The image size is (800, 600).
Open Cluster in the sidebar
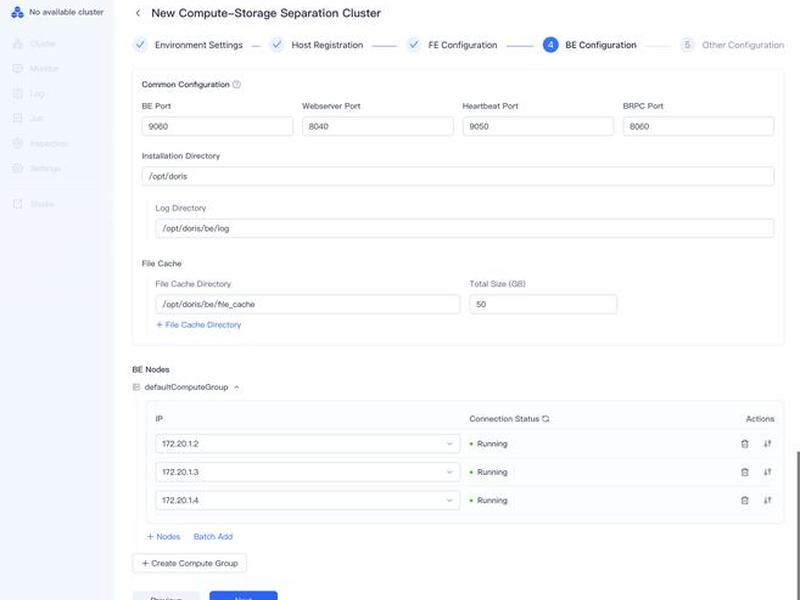pyautogui.click(x=35, y=44)
